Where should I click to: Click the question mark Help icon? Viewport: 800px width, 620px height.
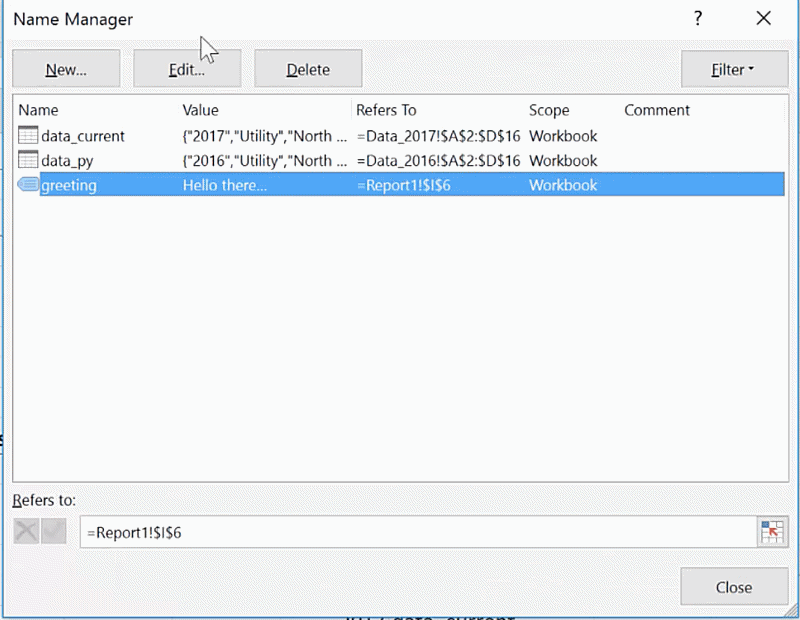[x=698, y=19]
